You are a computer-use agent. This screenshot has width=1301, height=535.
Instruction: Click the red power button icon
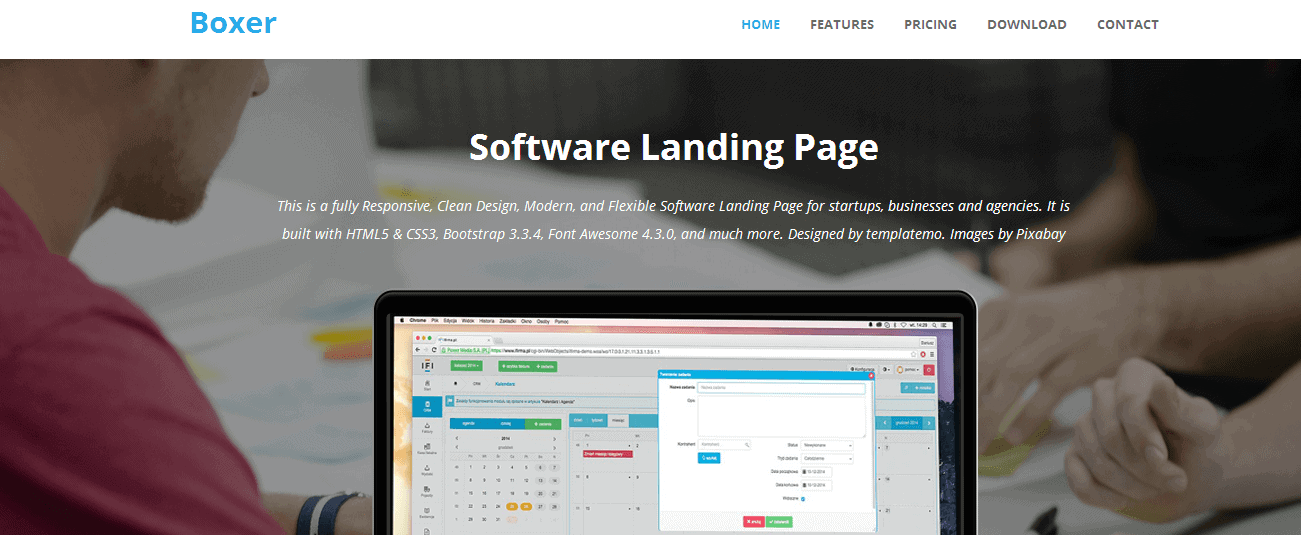point(929,369)
